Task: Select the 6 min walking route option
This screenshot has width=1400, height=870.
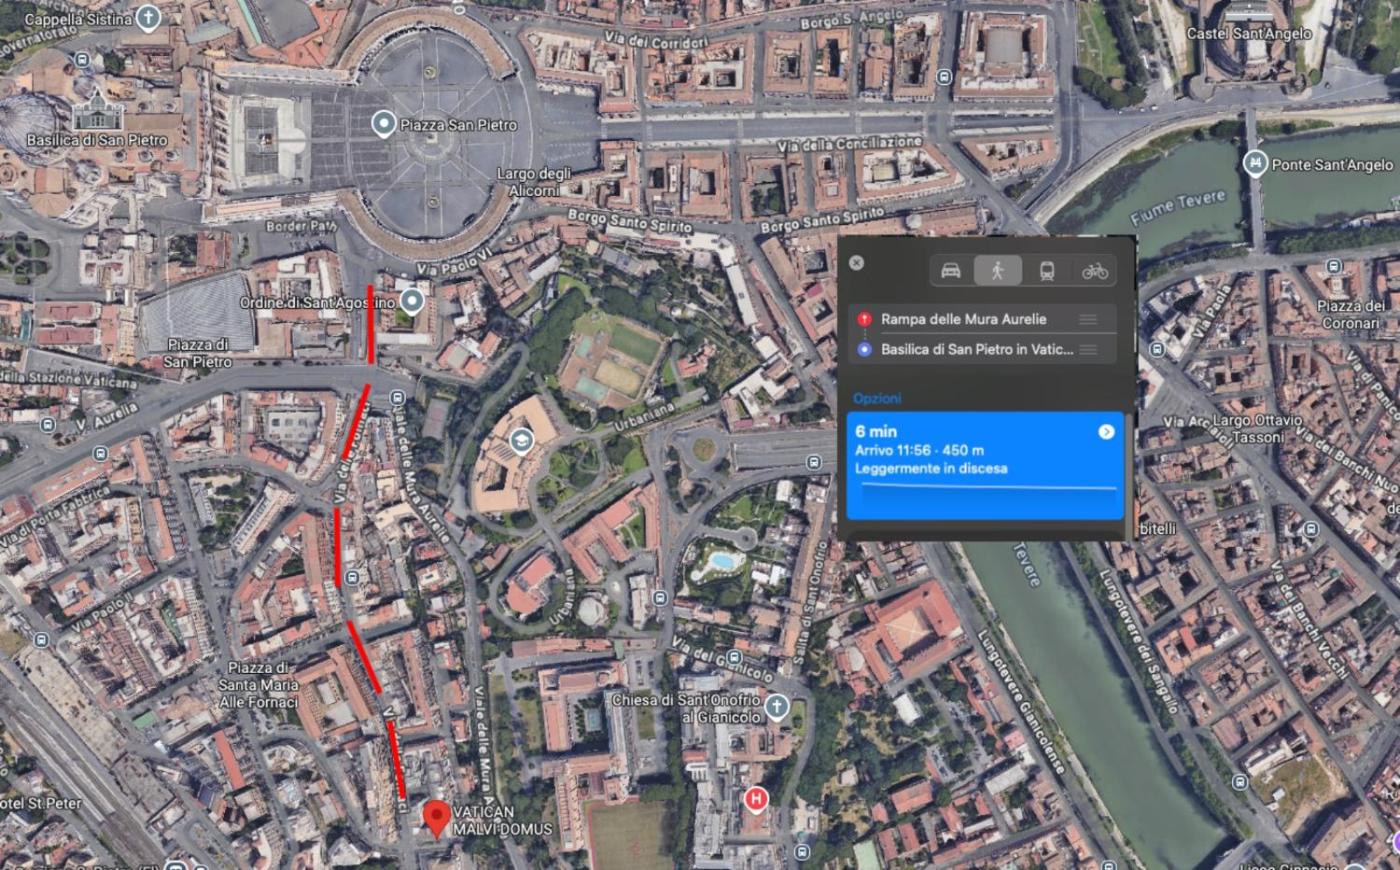Action: coord(984,466)
